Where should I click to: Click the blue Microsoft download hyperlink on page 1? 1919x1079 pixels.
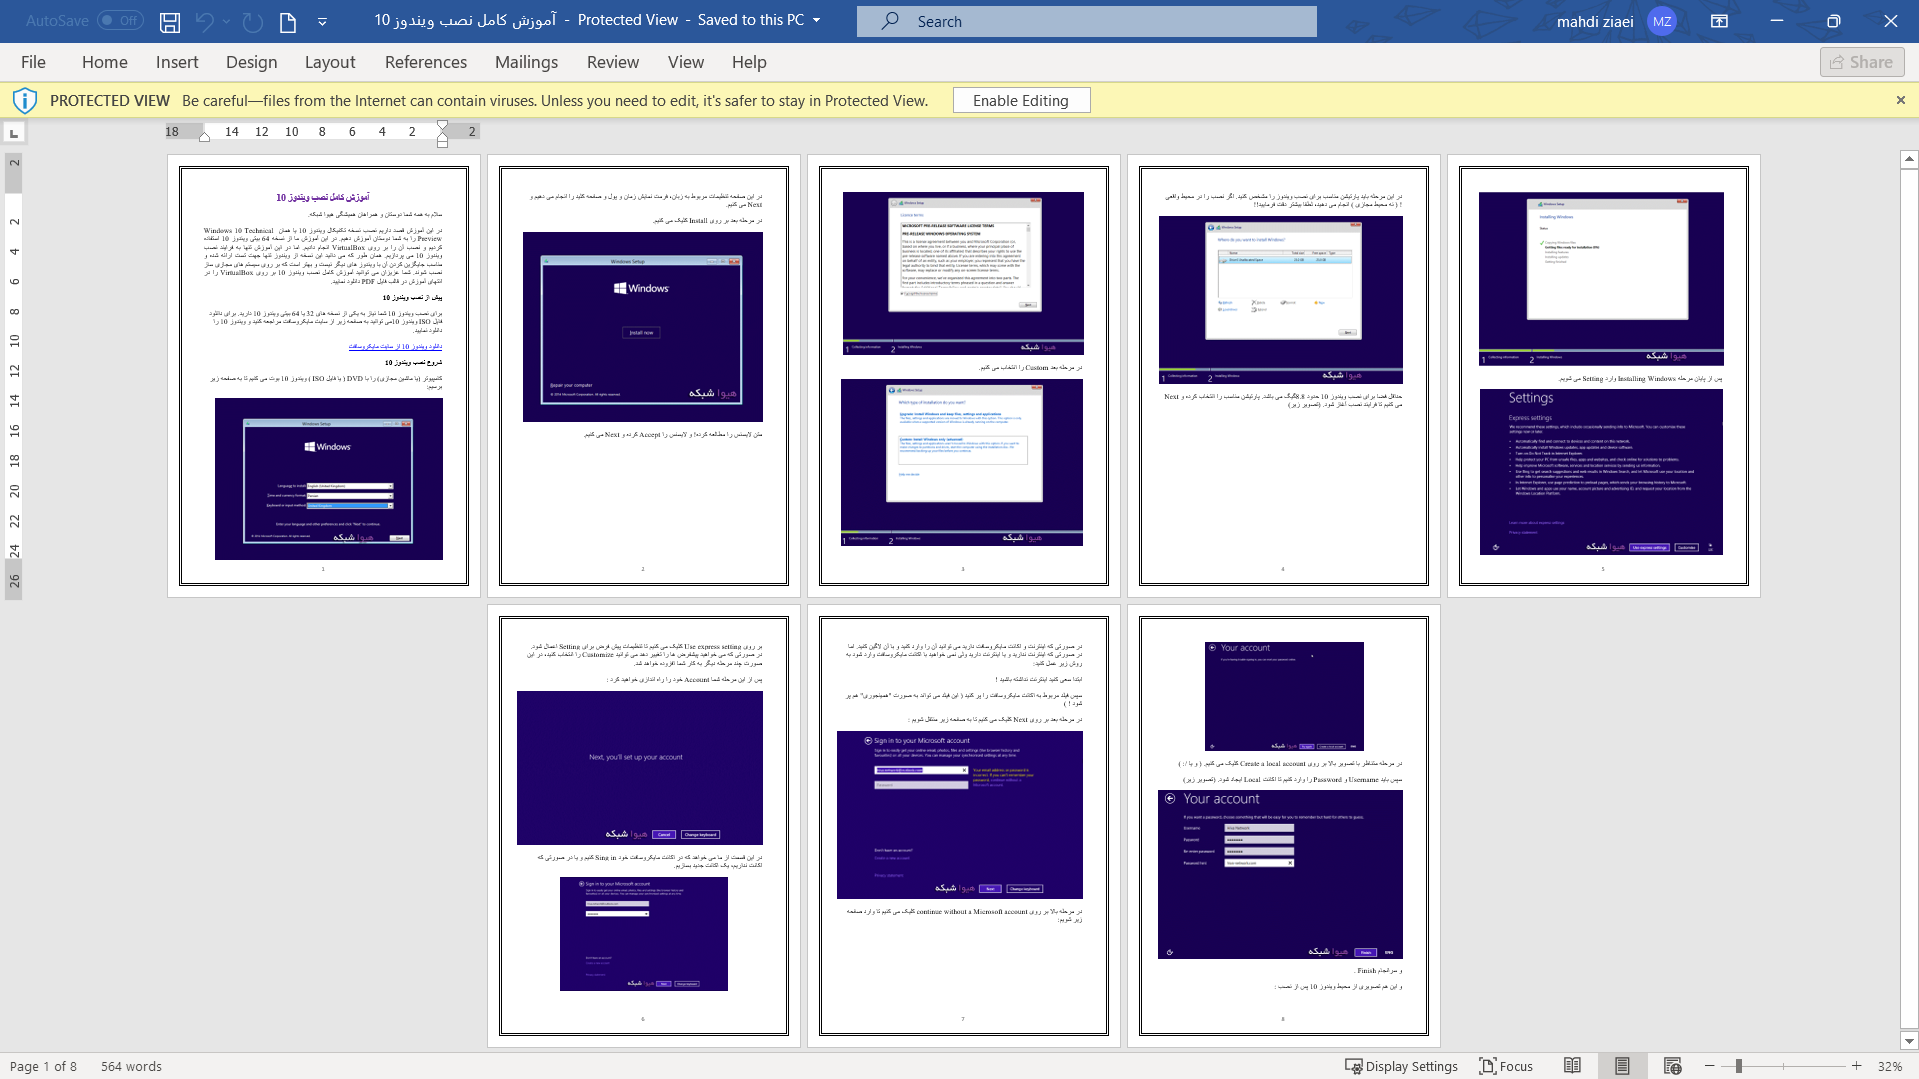pos(395,346)
